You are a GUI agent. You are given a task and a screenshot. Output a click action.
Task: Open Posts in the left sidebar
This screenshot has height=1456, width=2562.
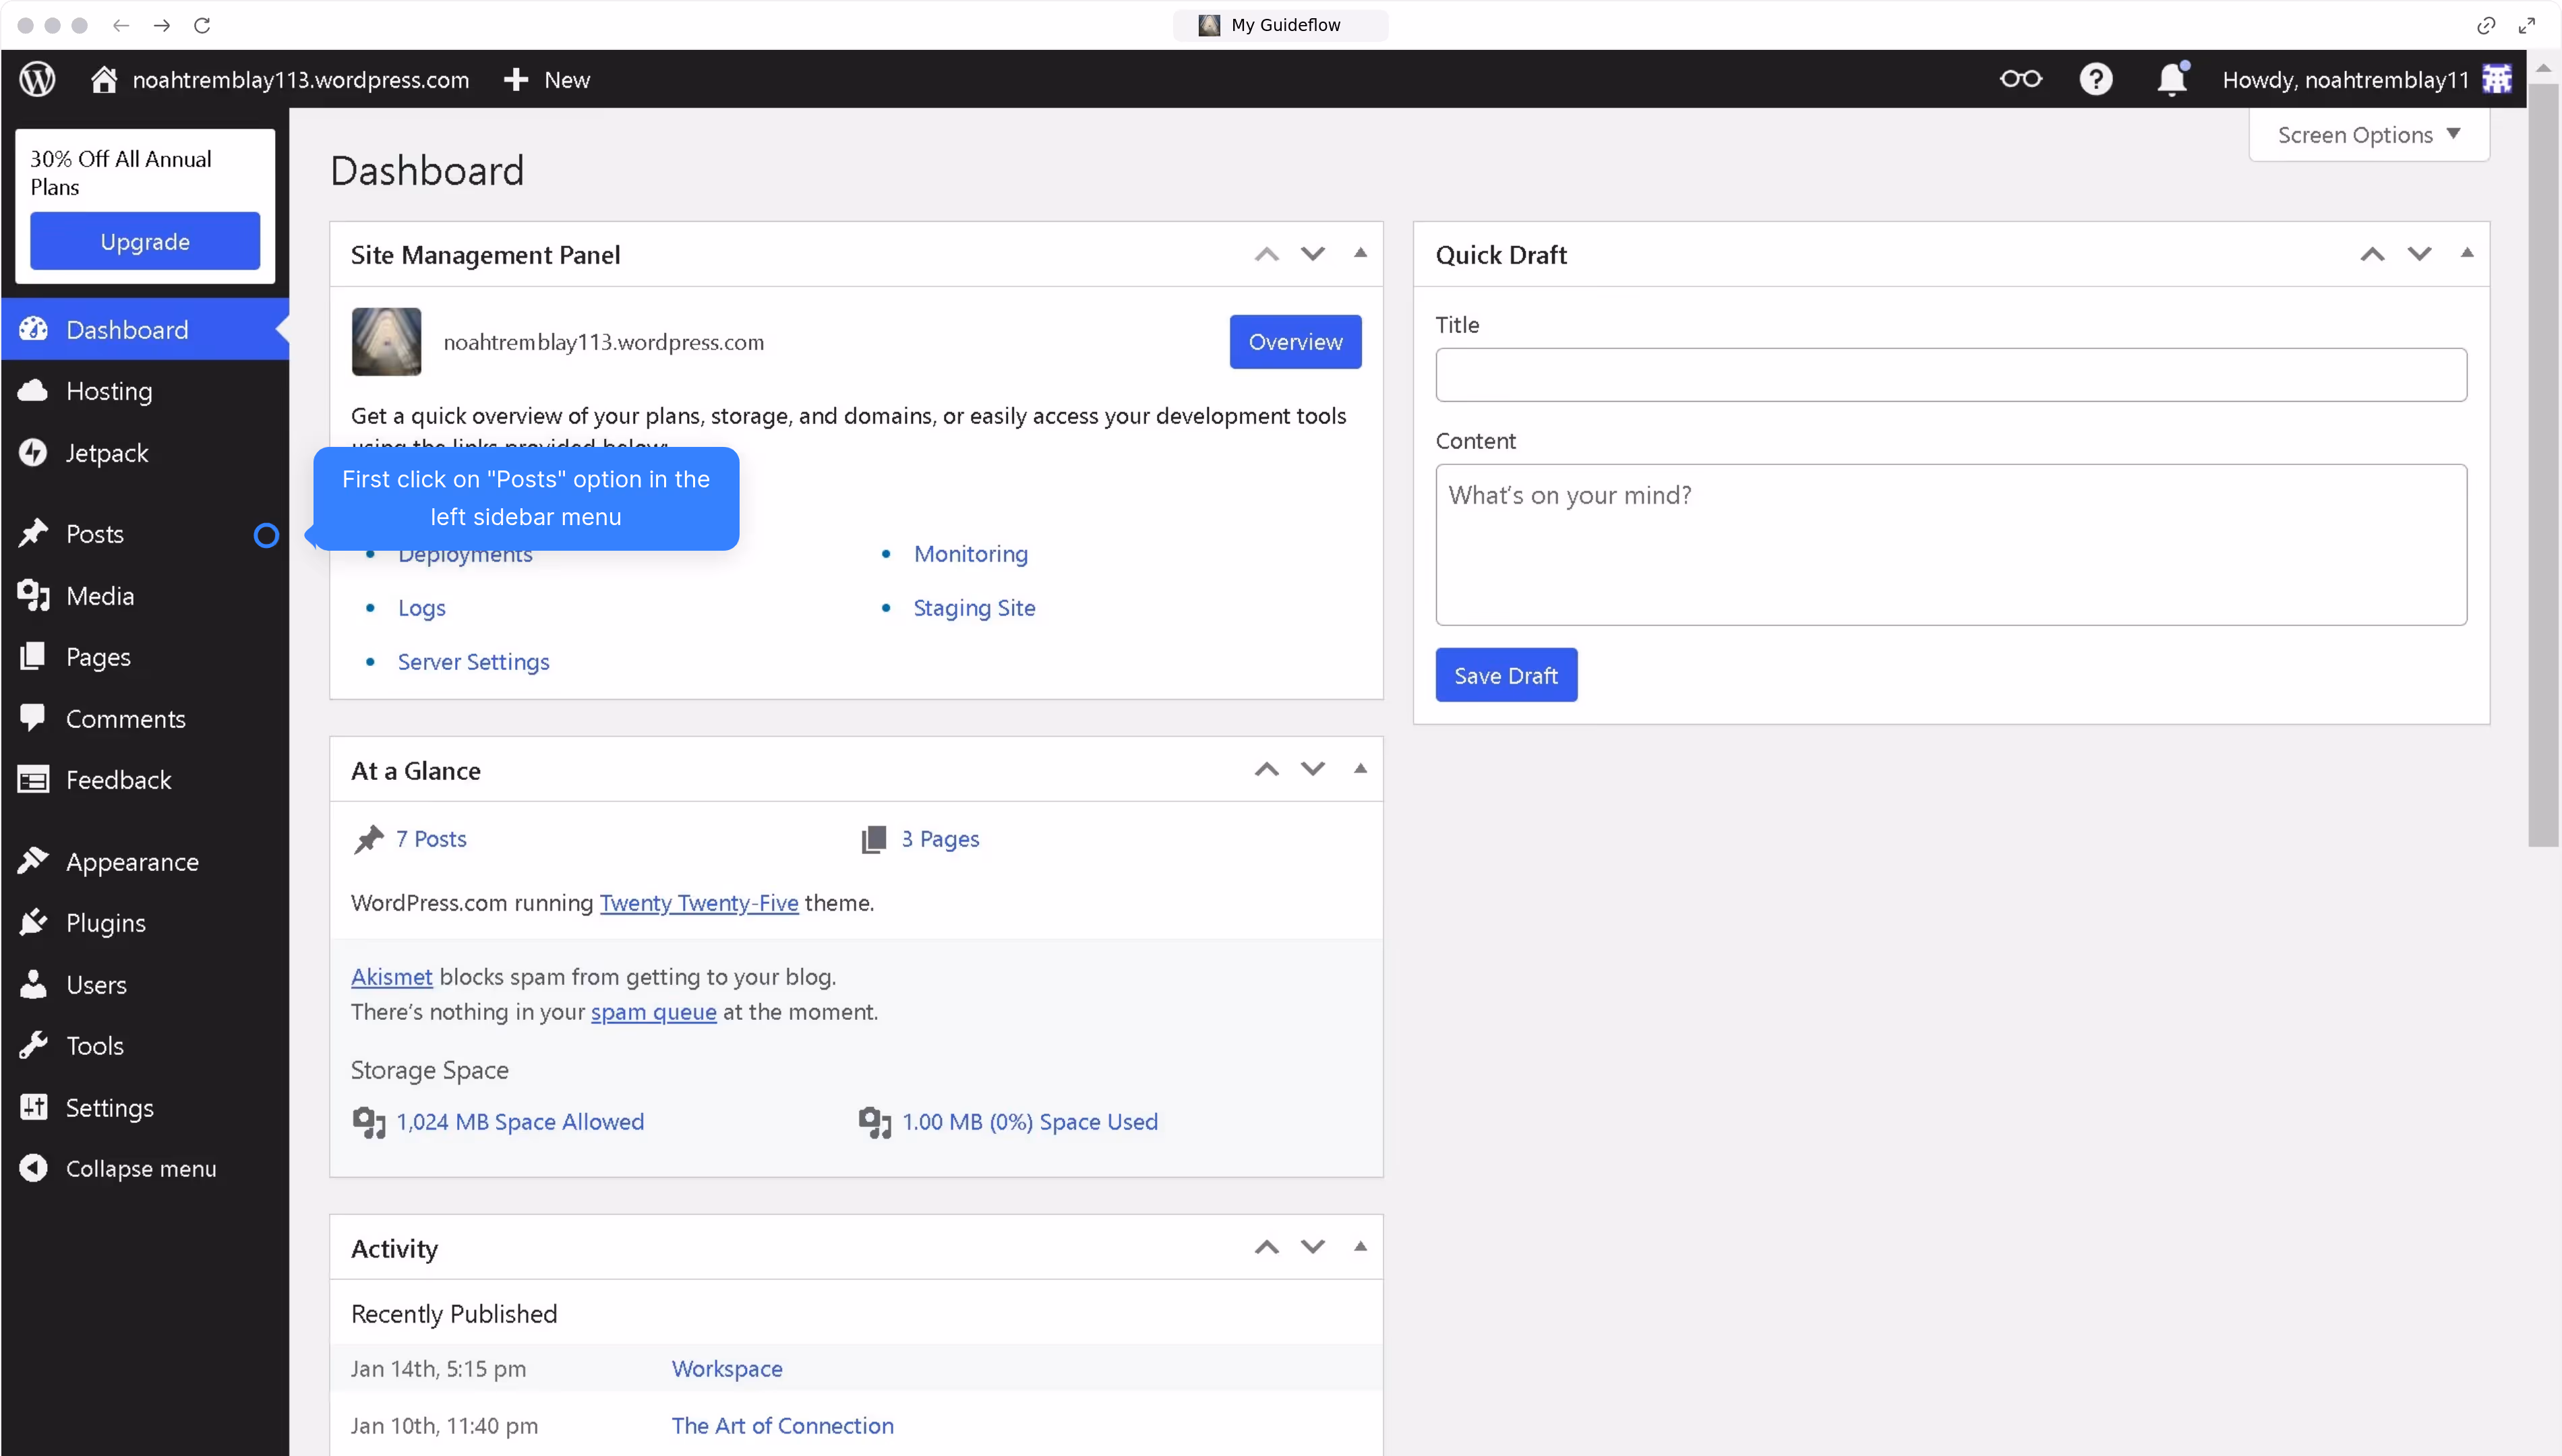95,534
